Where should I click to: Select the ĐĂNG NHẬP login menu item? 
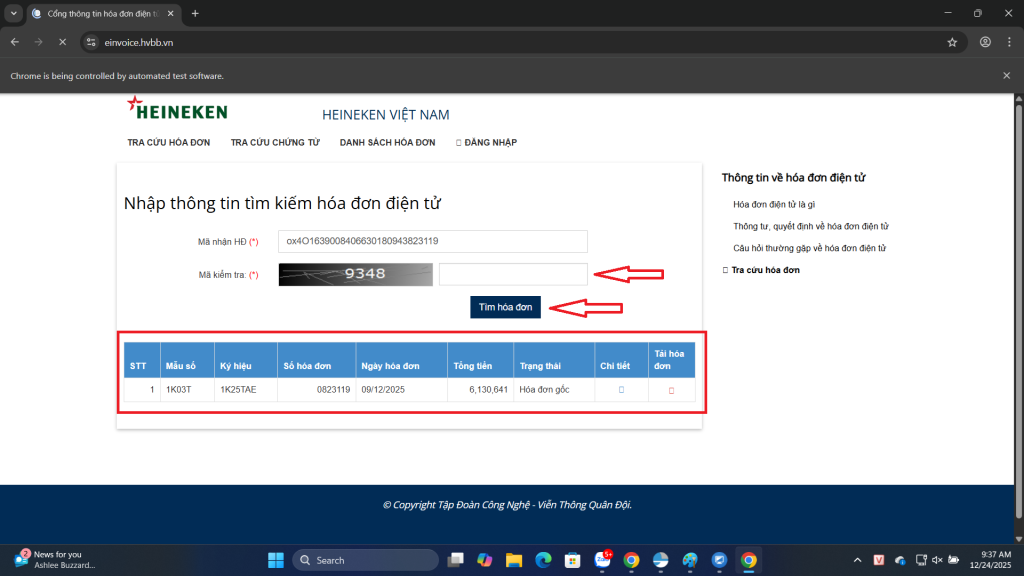coord(487,143)
